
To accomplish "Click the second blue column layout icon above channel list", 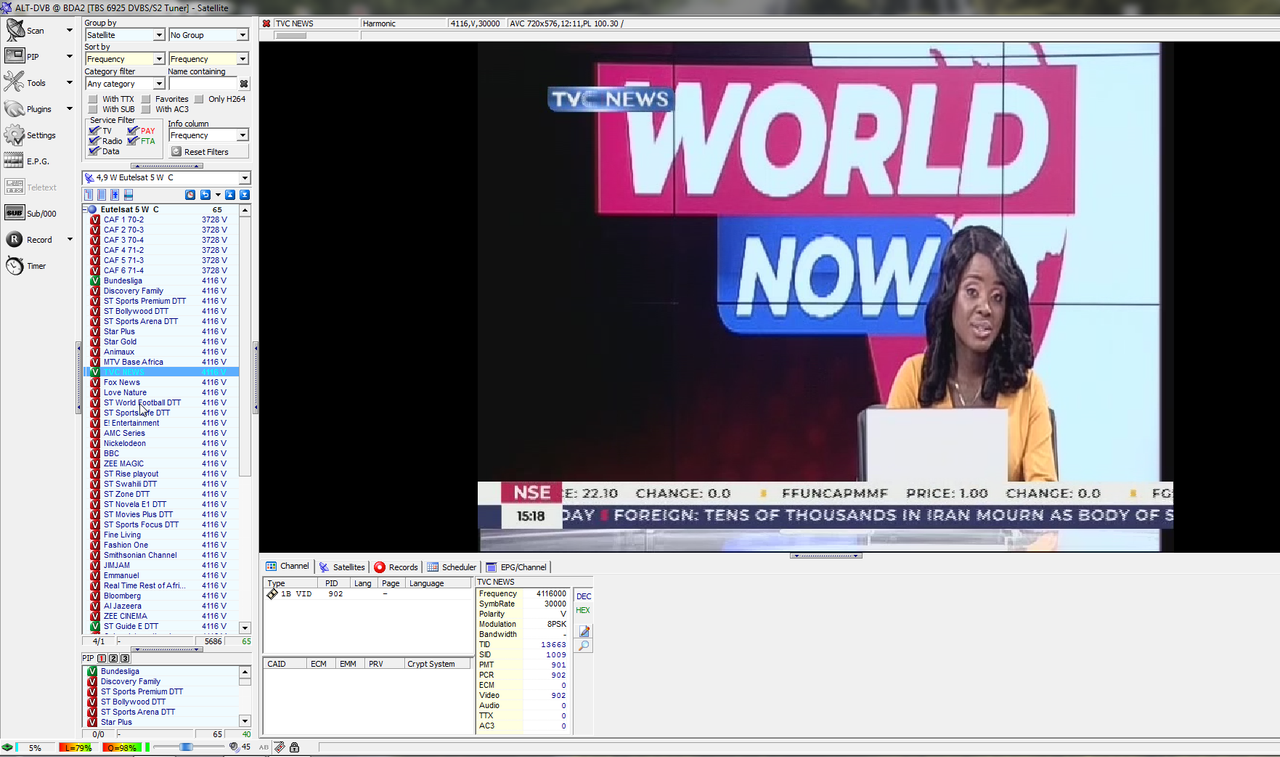I will pyautogui.click(x=101, y=195).
